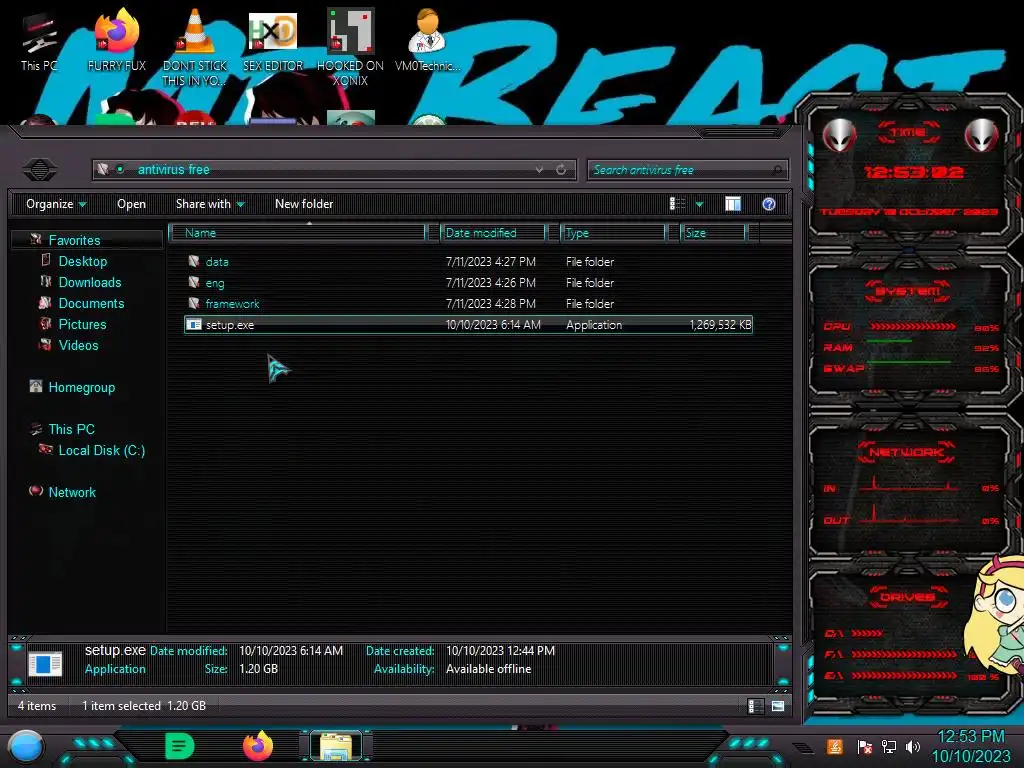Go to Pictures in Favorites
1024x768 pixels.
(x=82, y=324)
